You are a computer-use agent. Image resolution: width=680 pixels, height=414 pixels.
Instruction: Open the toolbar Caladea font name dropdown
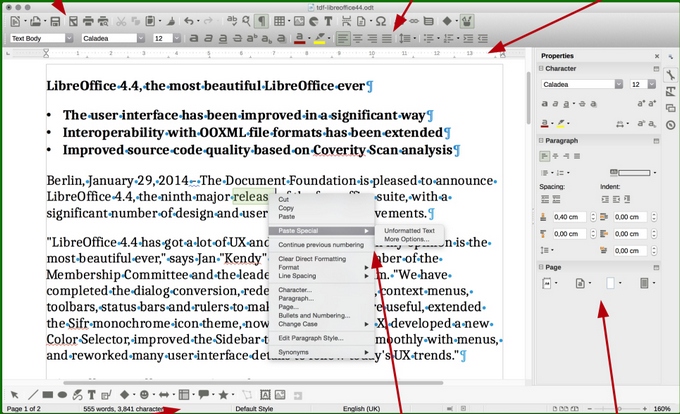[x=141, y=39]
